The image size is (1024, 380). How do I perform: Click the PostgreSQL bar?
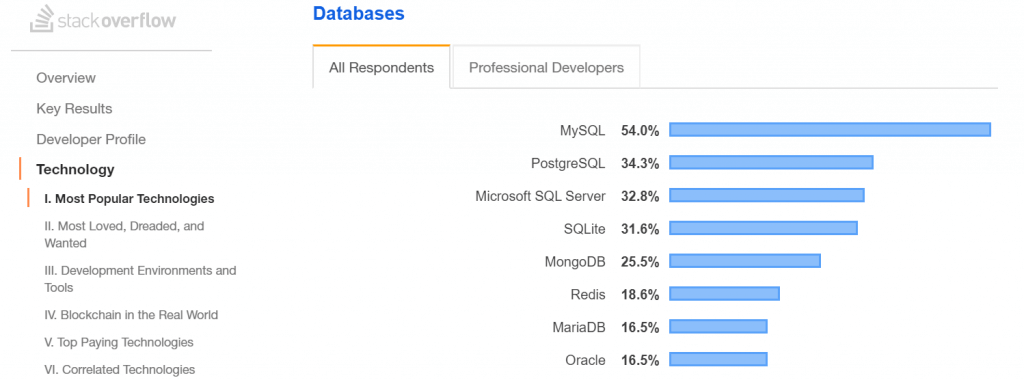[771, 163]
